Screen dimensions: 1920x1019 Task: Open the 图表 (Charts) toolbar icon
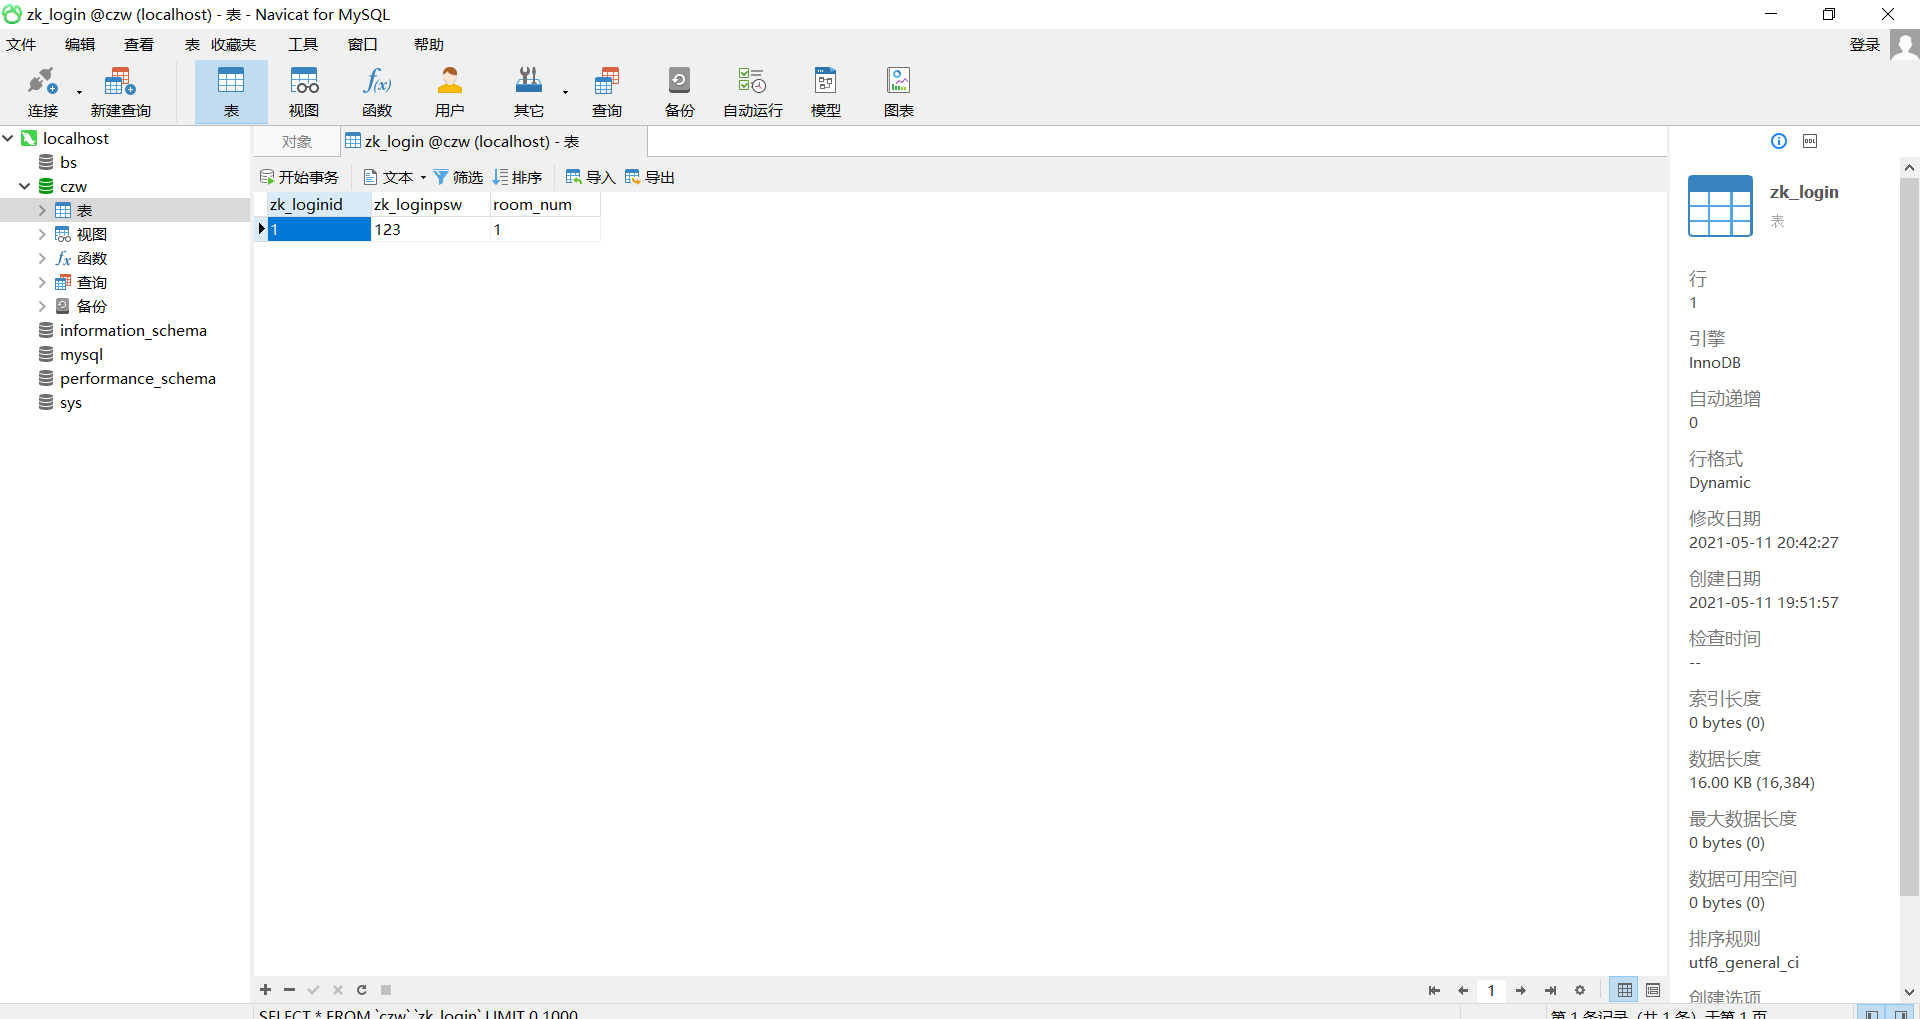point(899,91)
